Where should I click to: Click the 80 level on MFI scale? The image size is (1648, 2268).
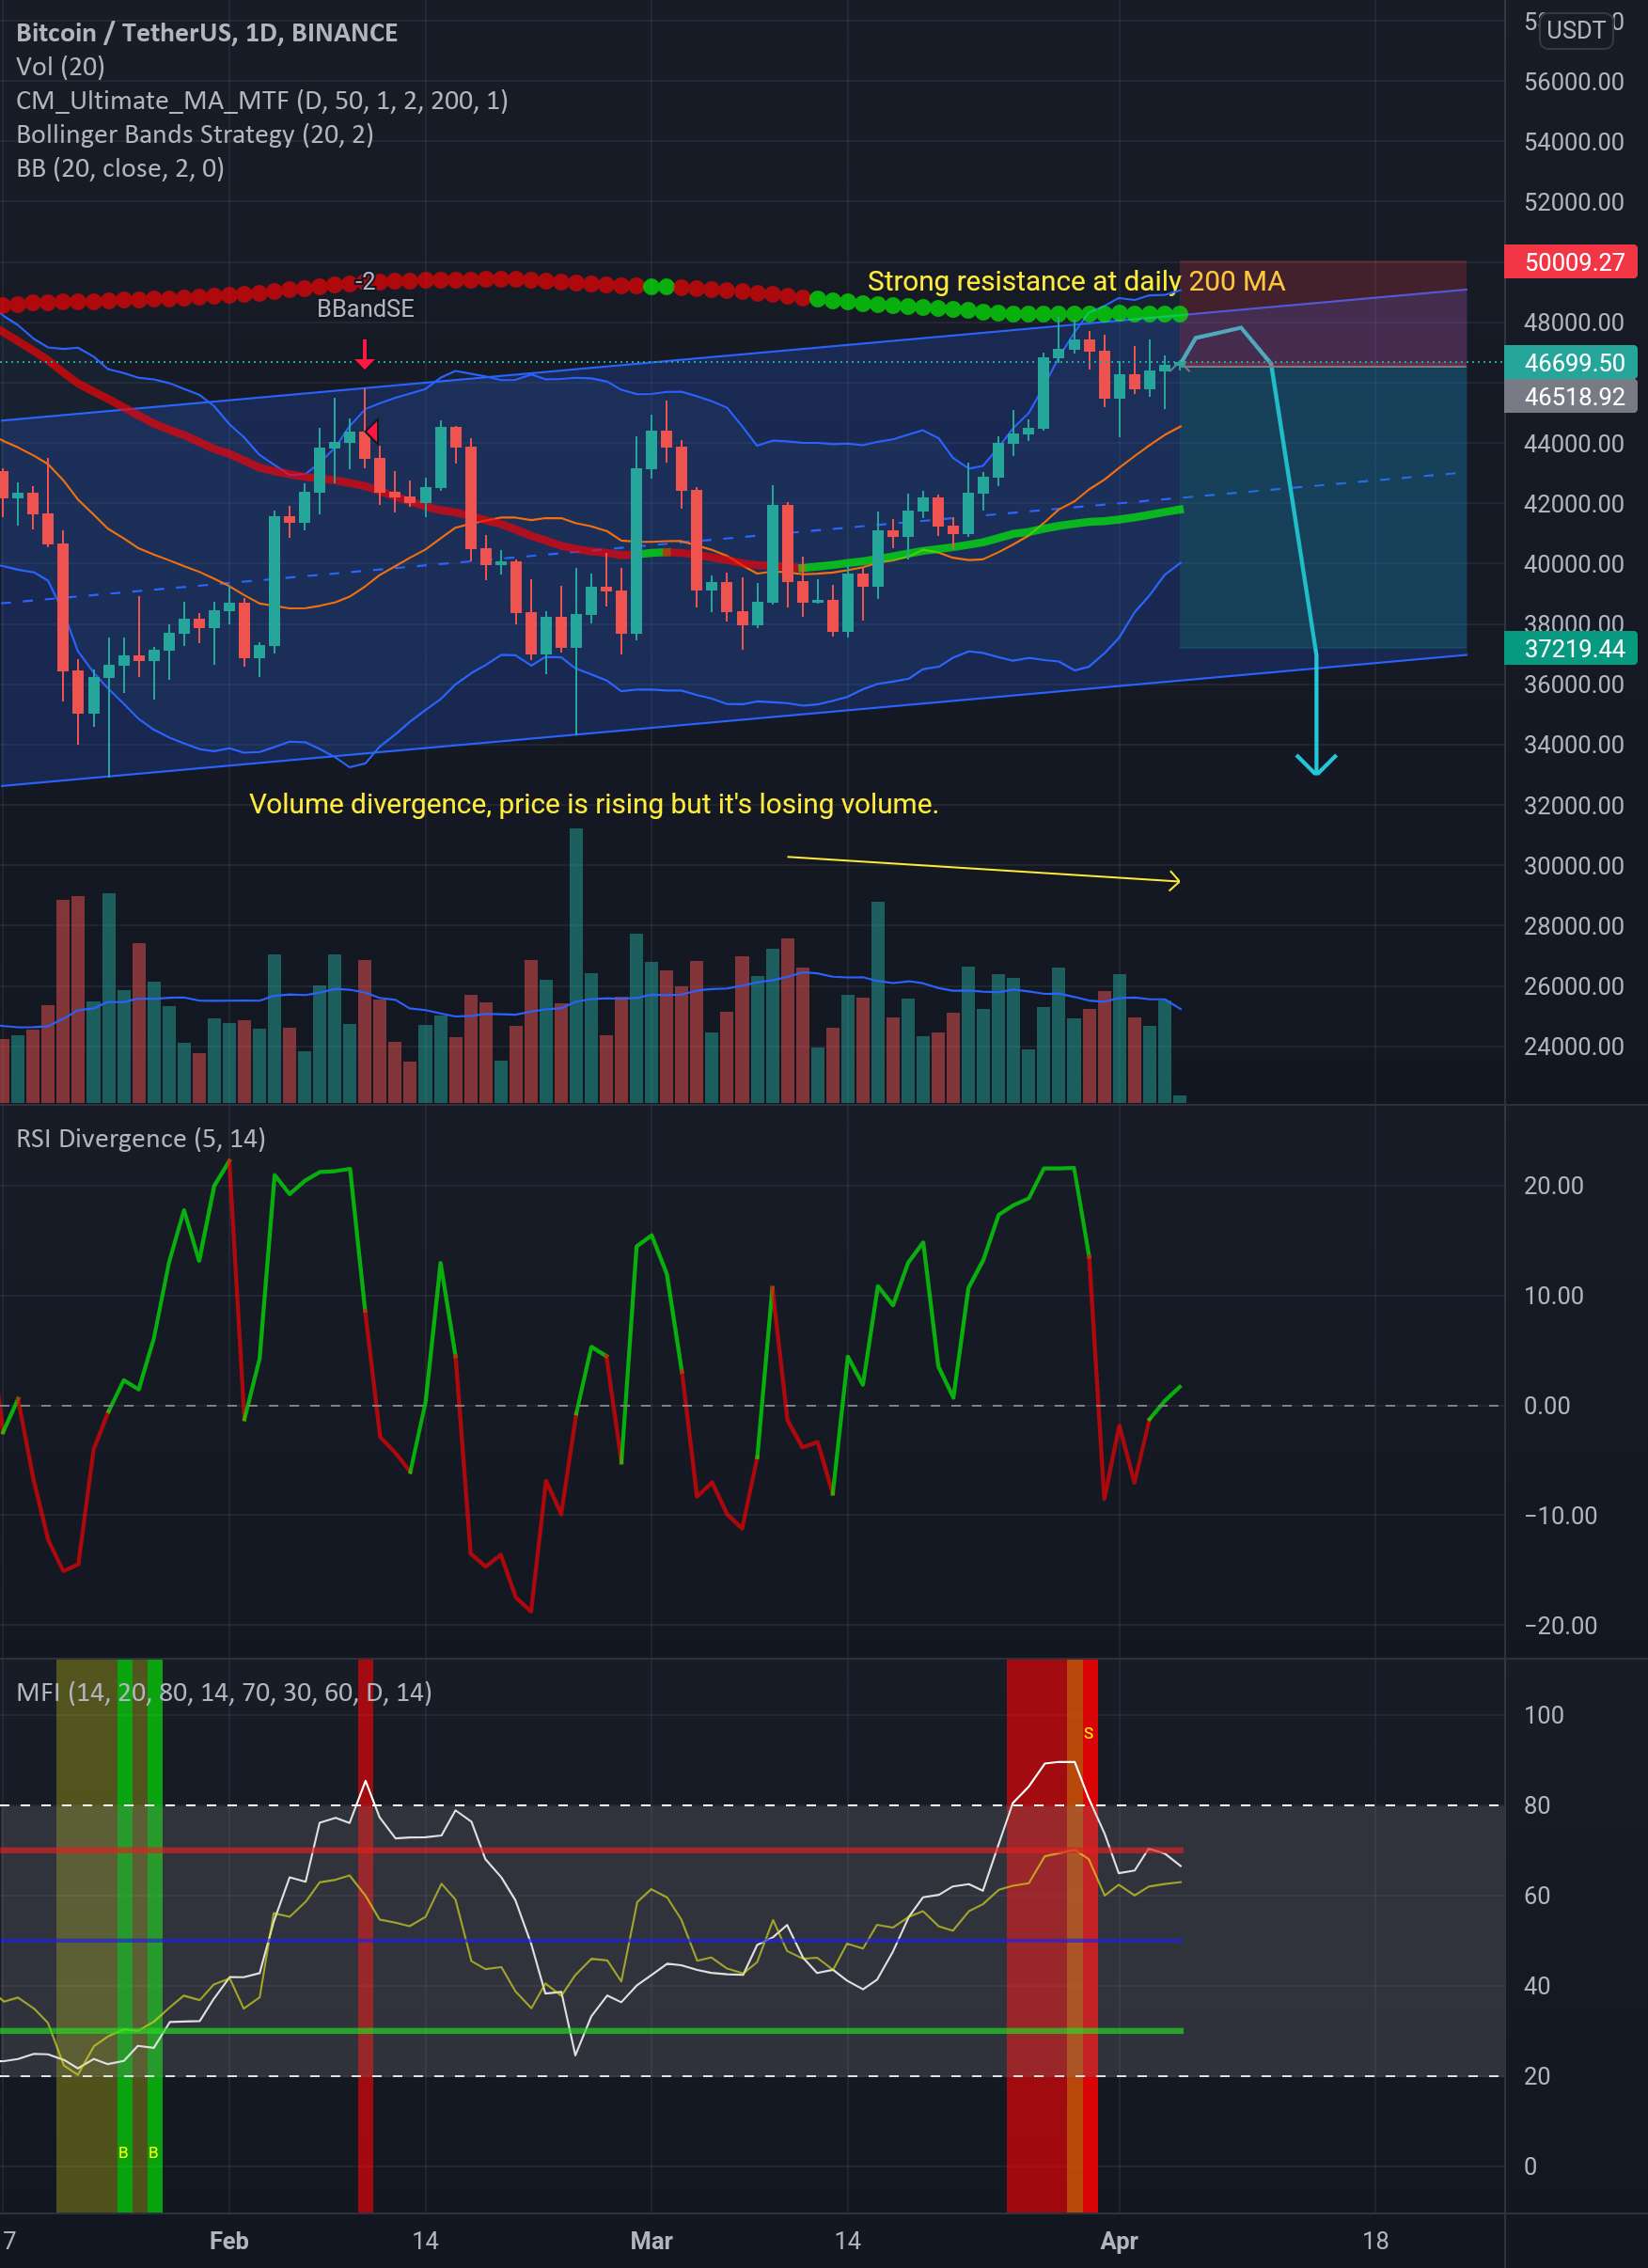[x=1537, y=1806]
